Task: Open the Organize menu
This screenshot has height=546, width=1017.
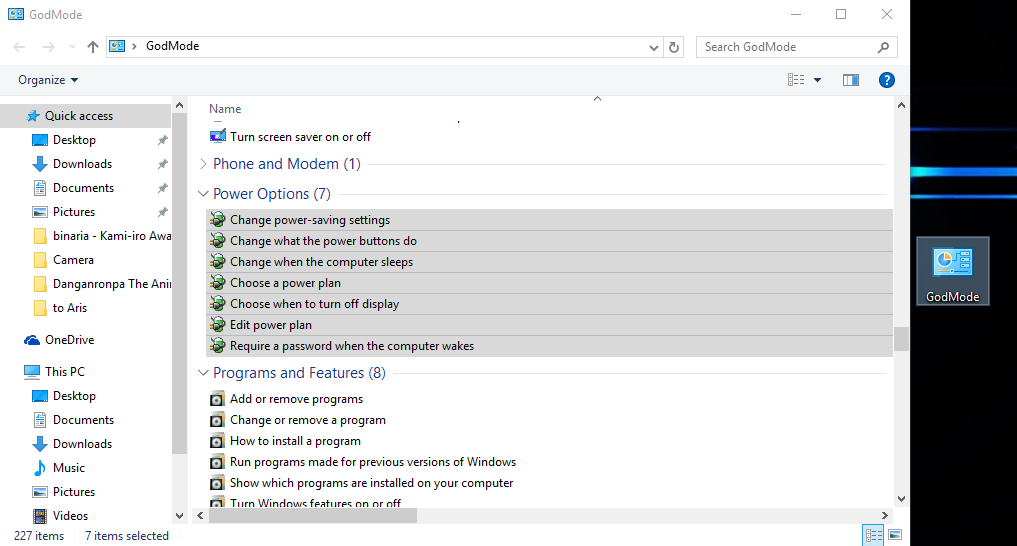Action: point(48,80)
